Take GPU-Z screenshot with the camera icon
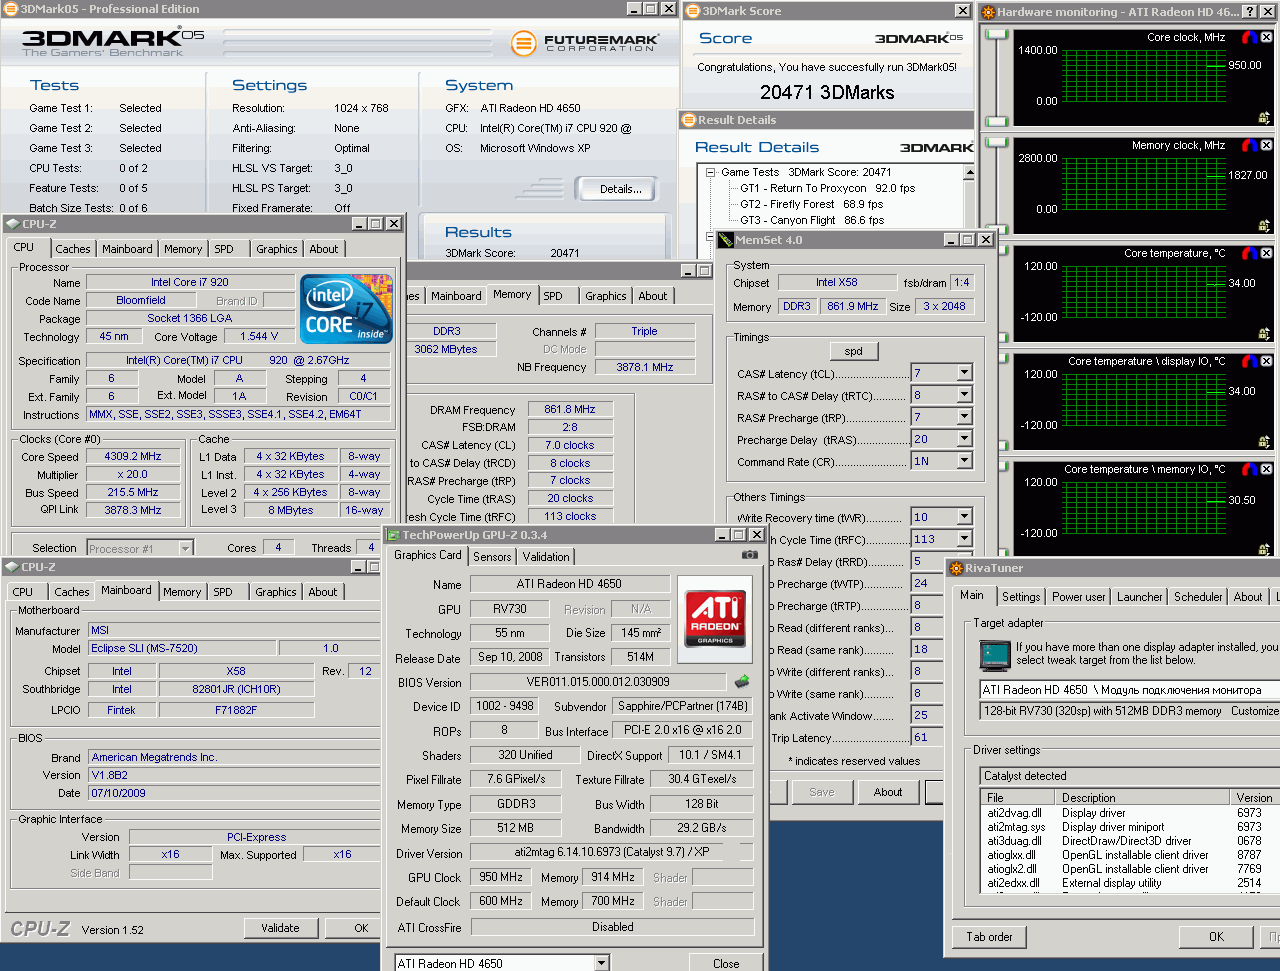This screenshot has height=971, width=1280. click(749, 555)
